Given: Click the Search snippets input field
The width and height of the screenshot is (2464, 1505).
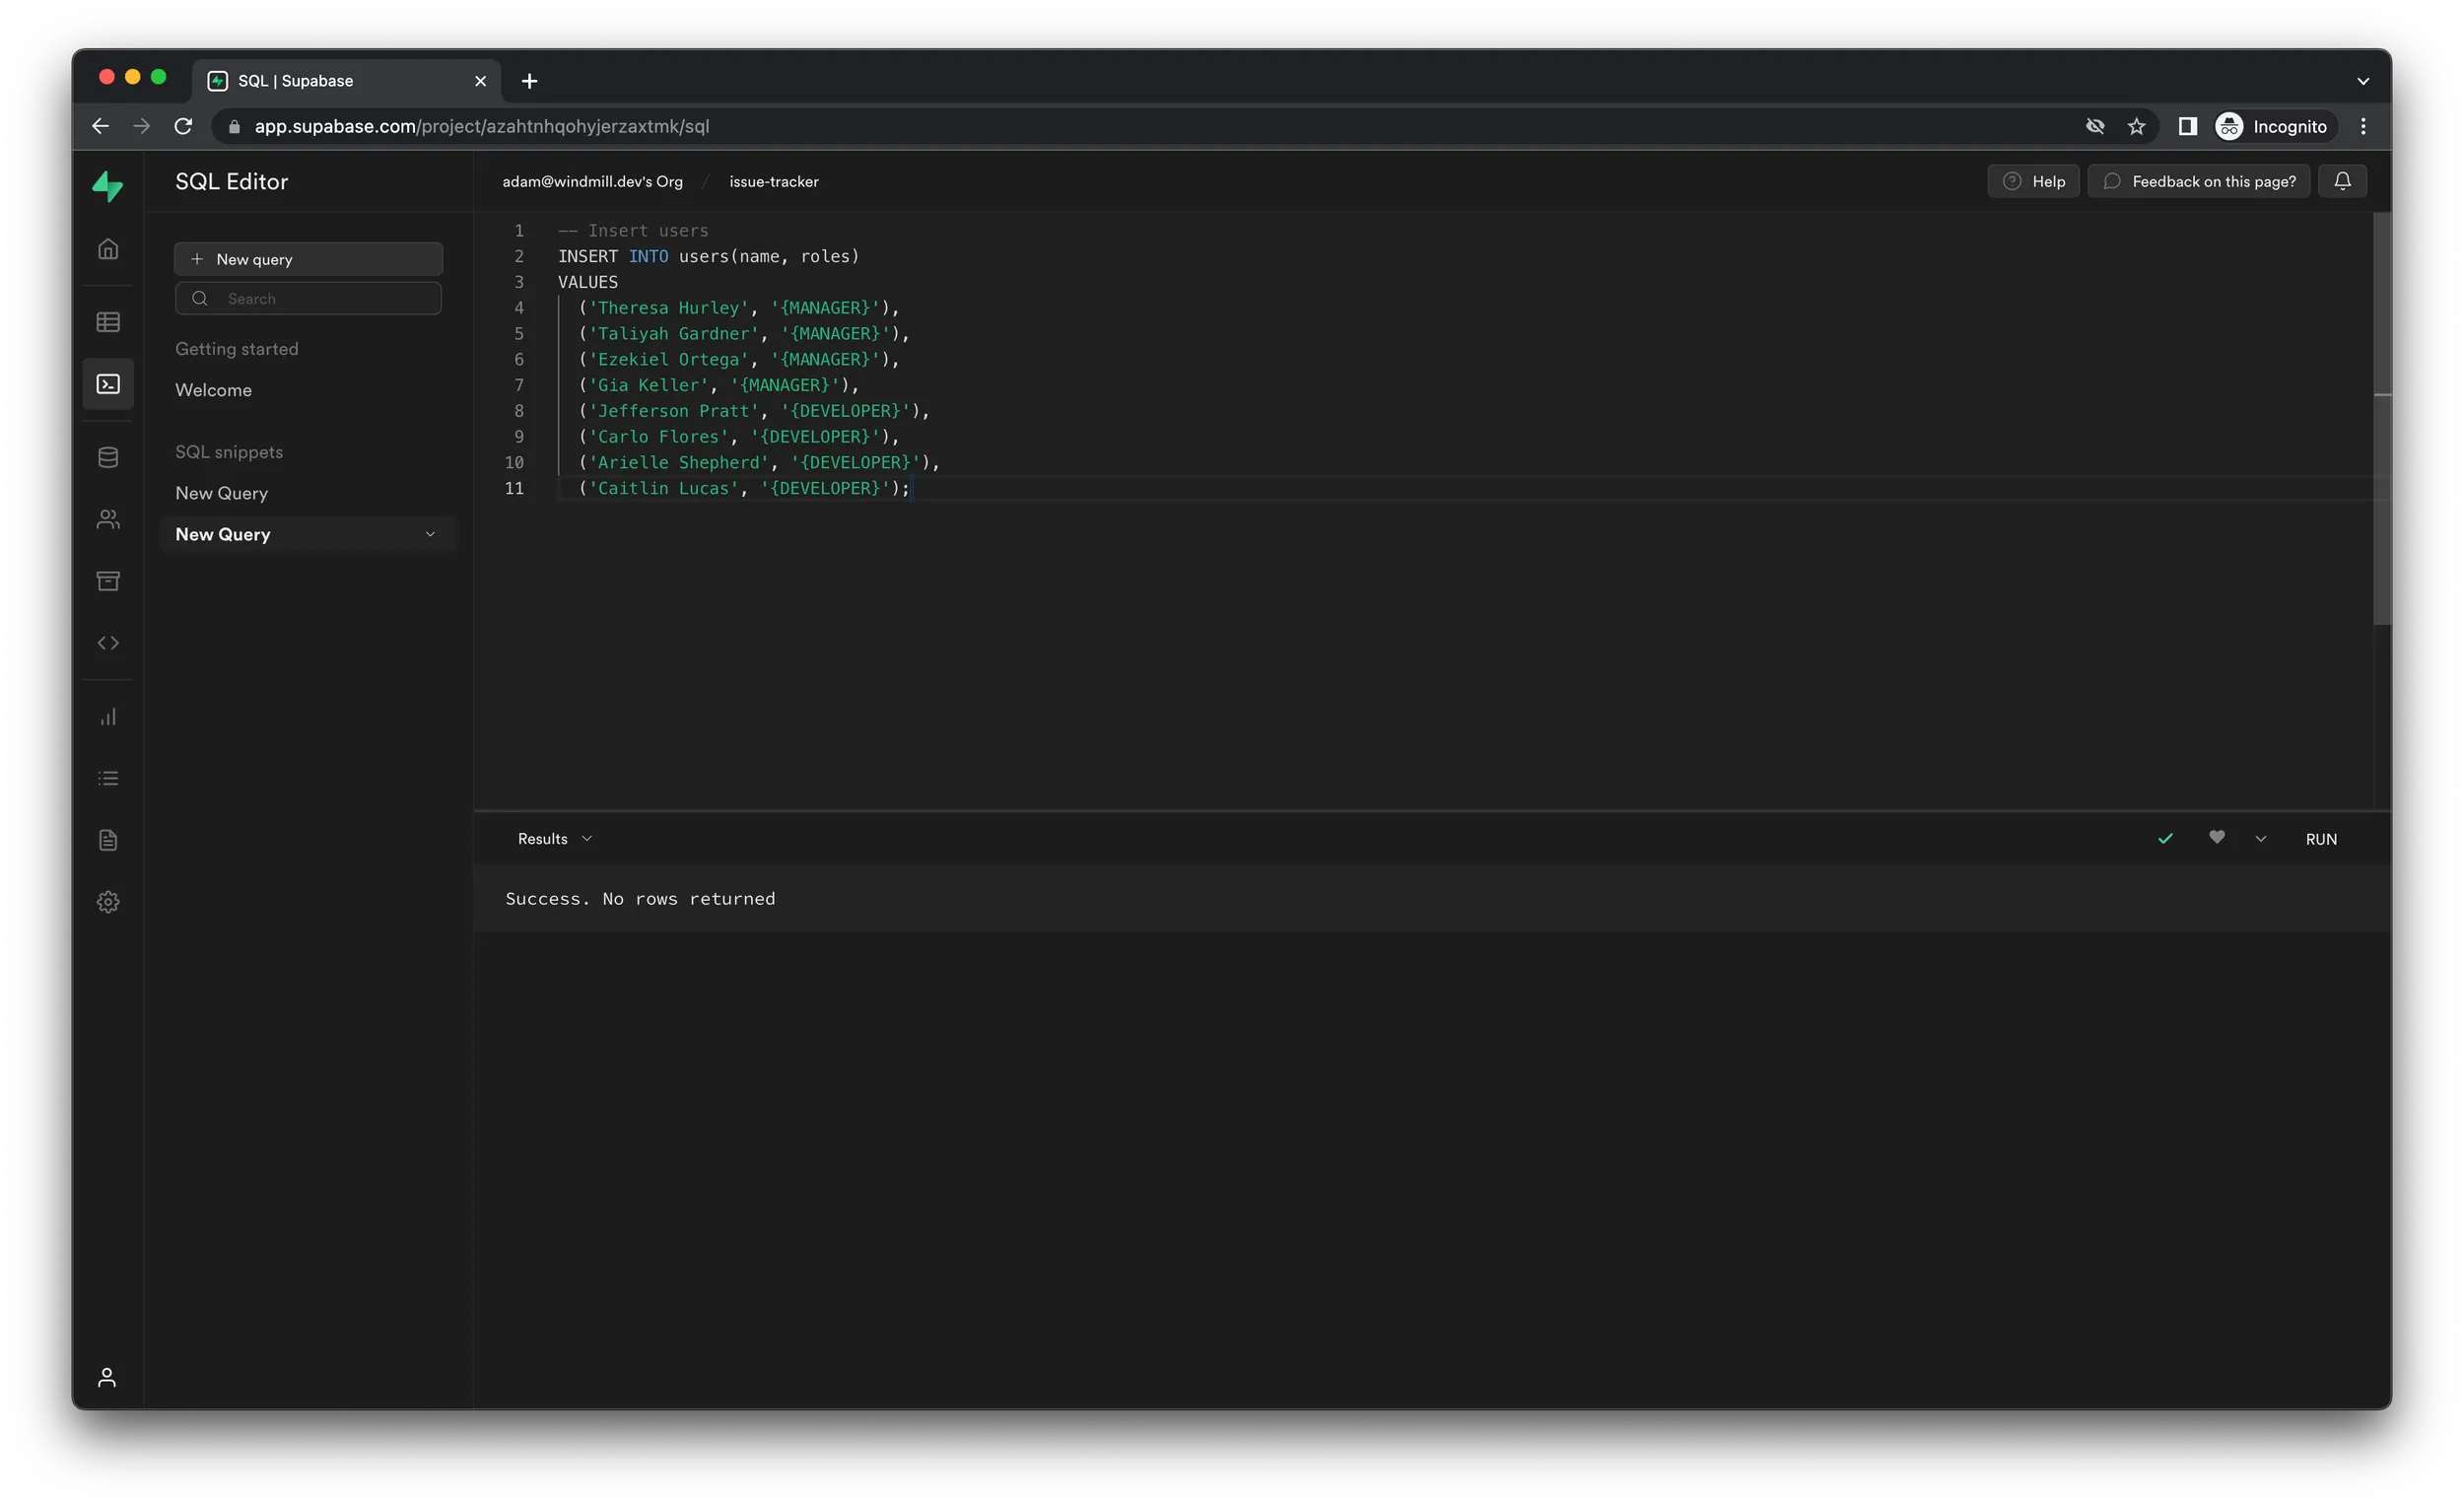Looking at the screenshot, I should tap(308, 298).
